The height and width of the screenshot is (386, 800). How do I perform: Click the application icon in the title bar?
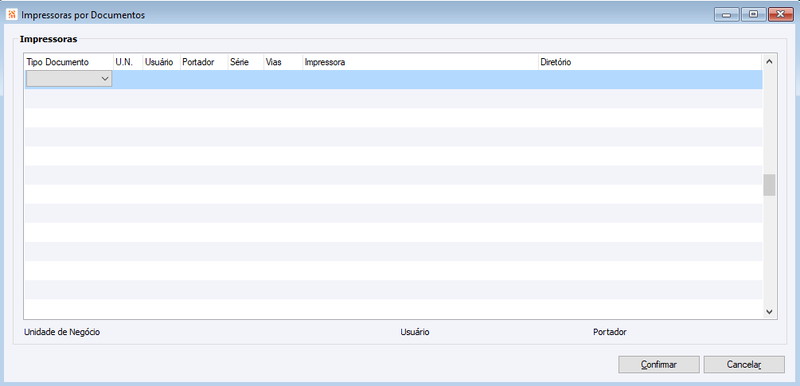[x=12, y=15]
